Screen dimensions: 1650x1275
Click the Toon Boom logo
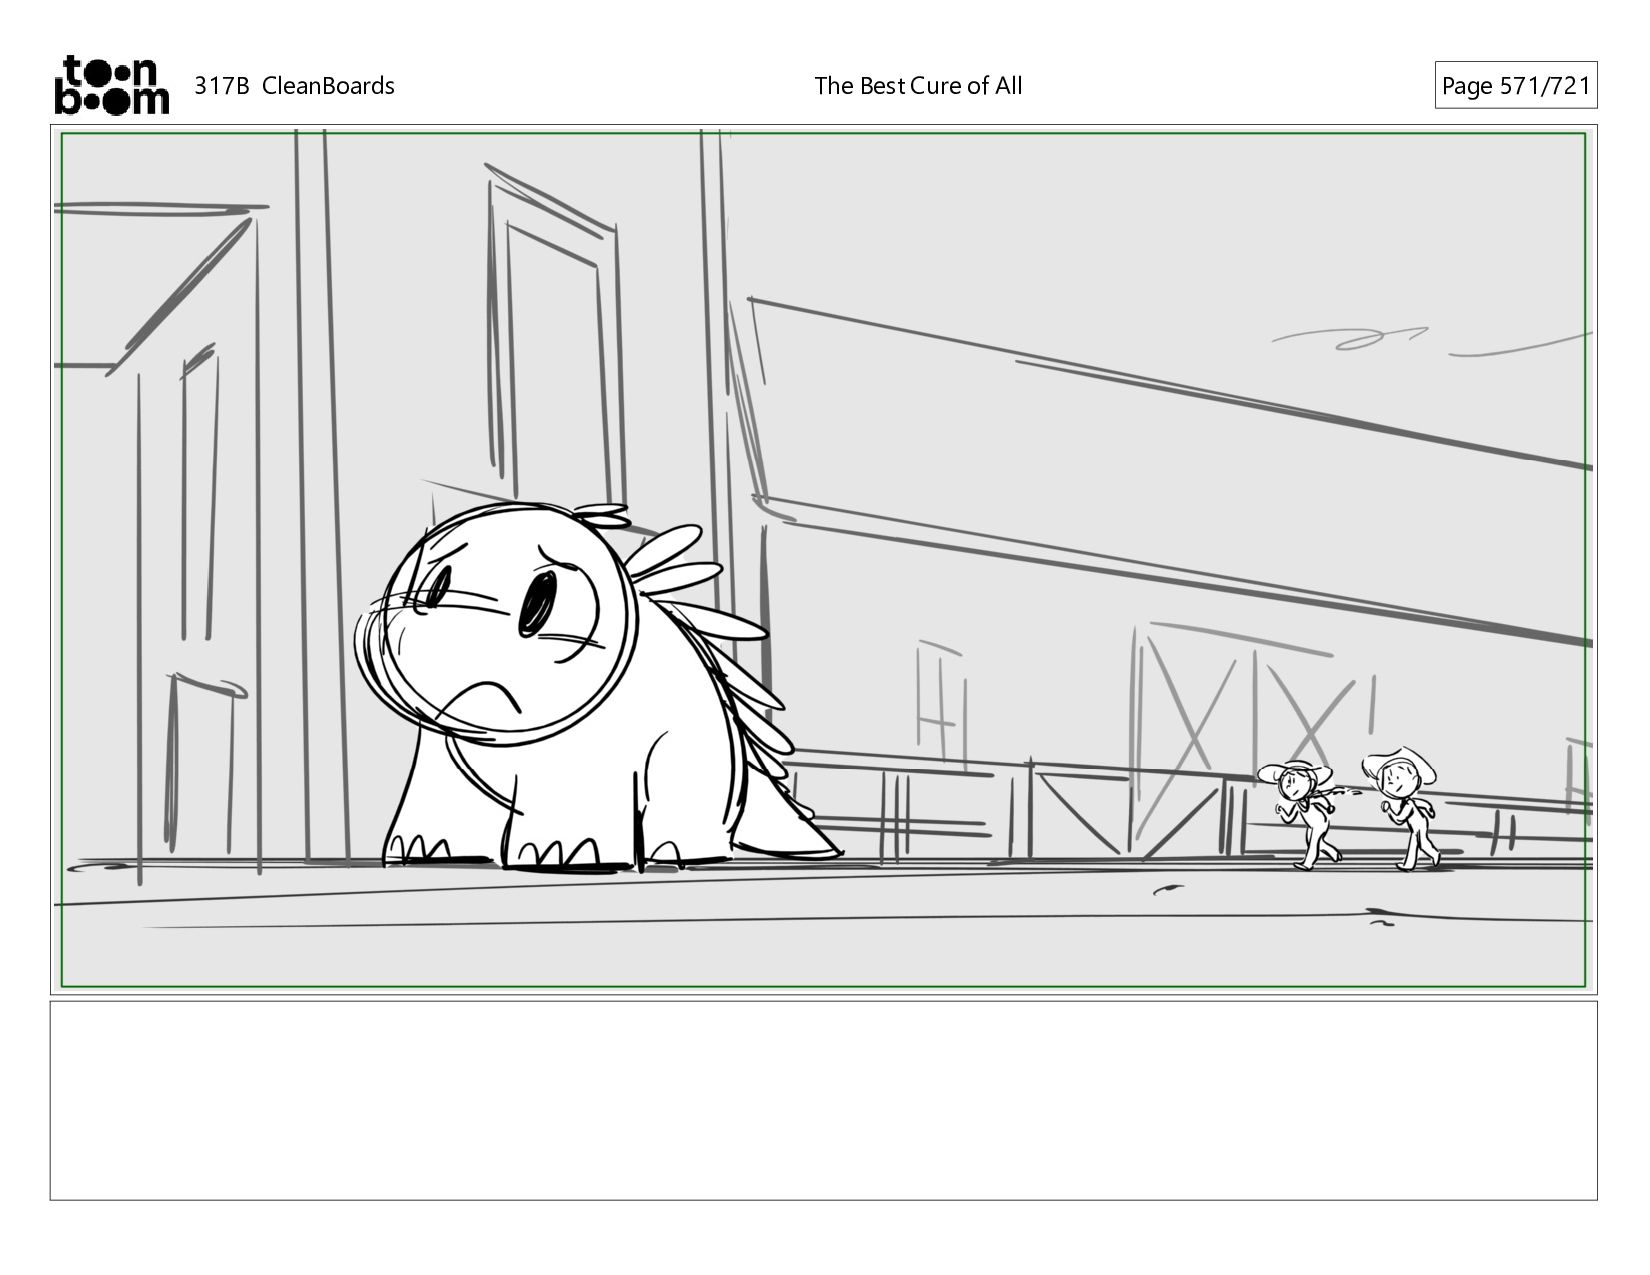(111, 85)
